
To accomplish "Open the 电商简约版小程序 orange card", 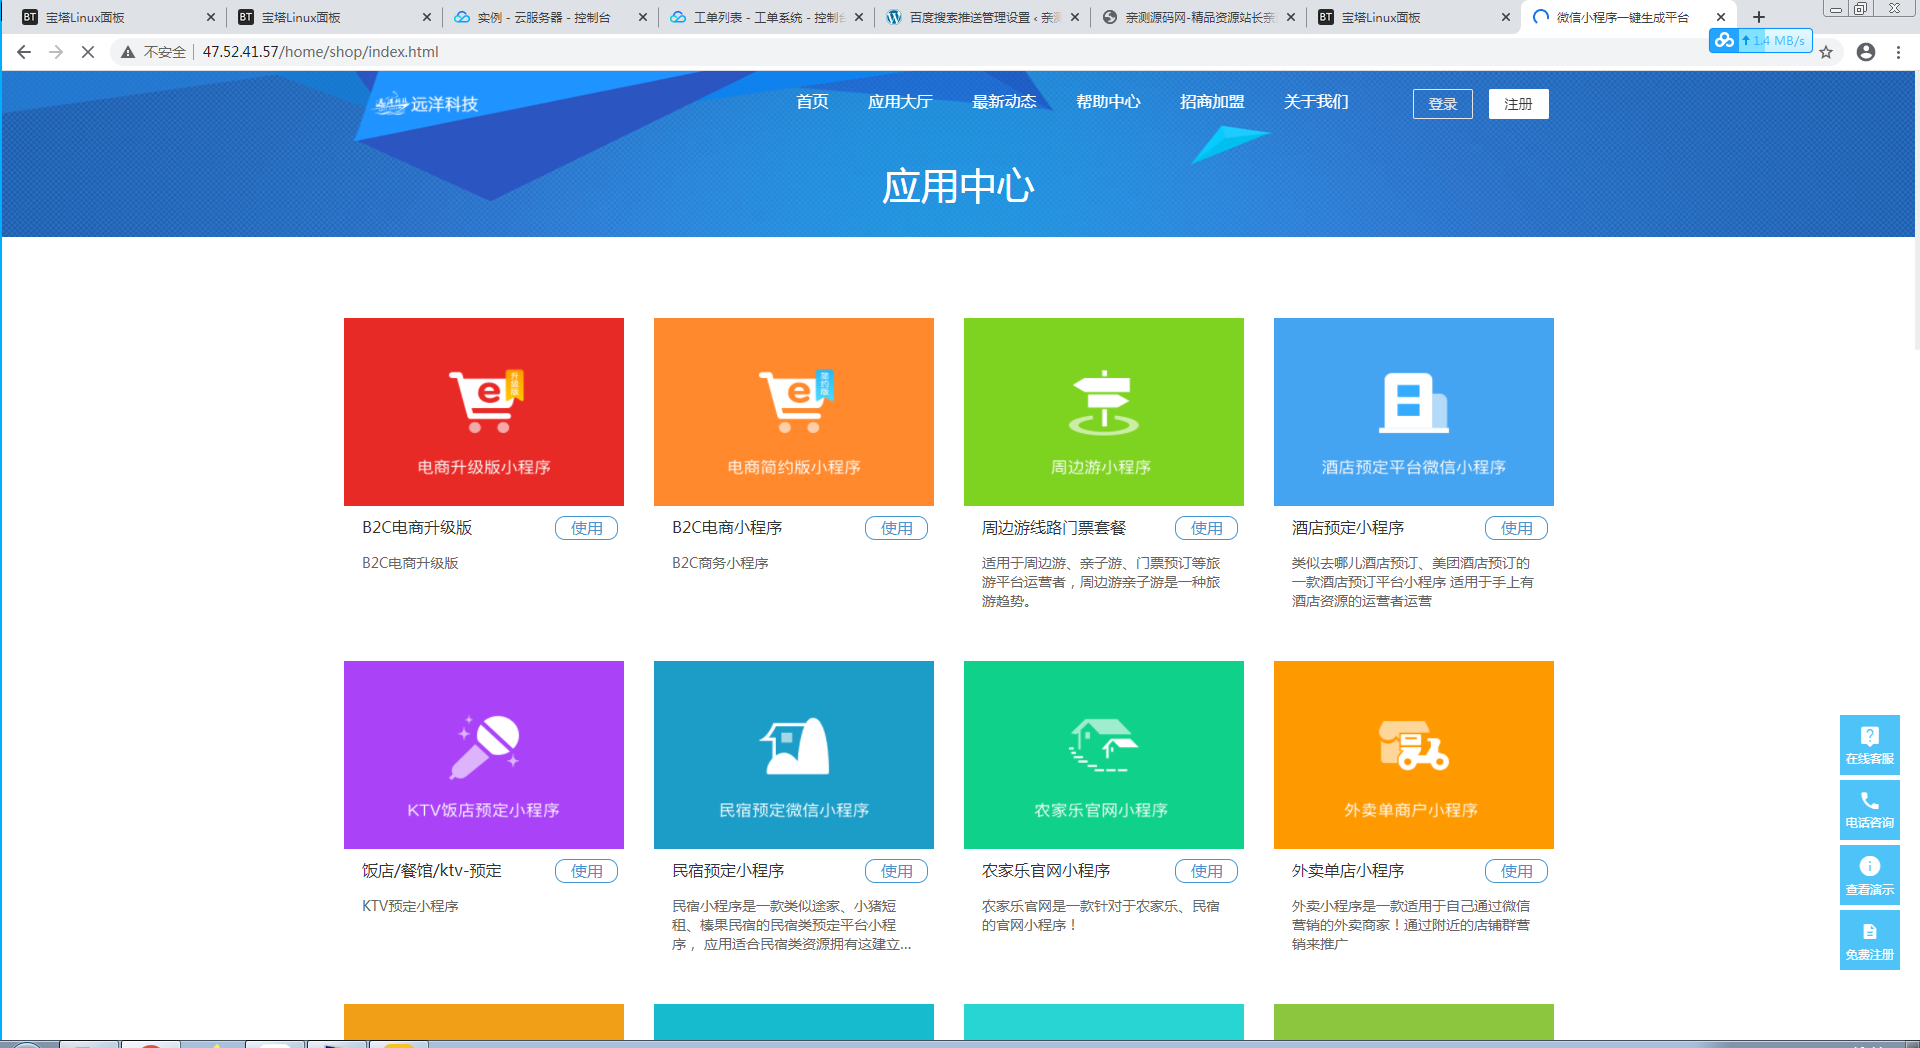I will (x=794, y=412).
